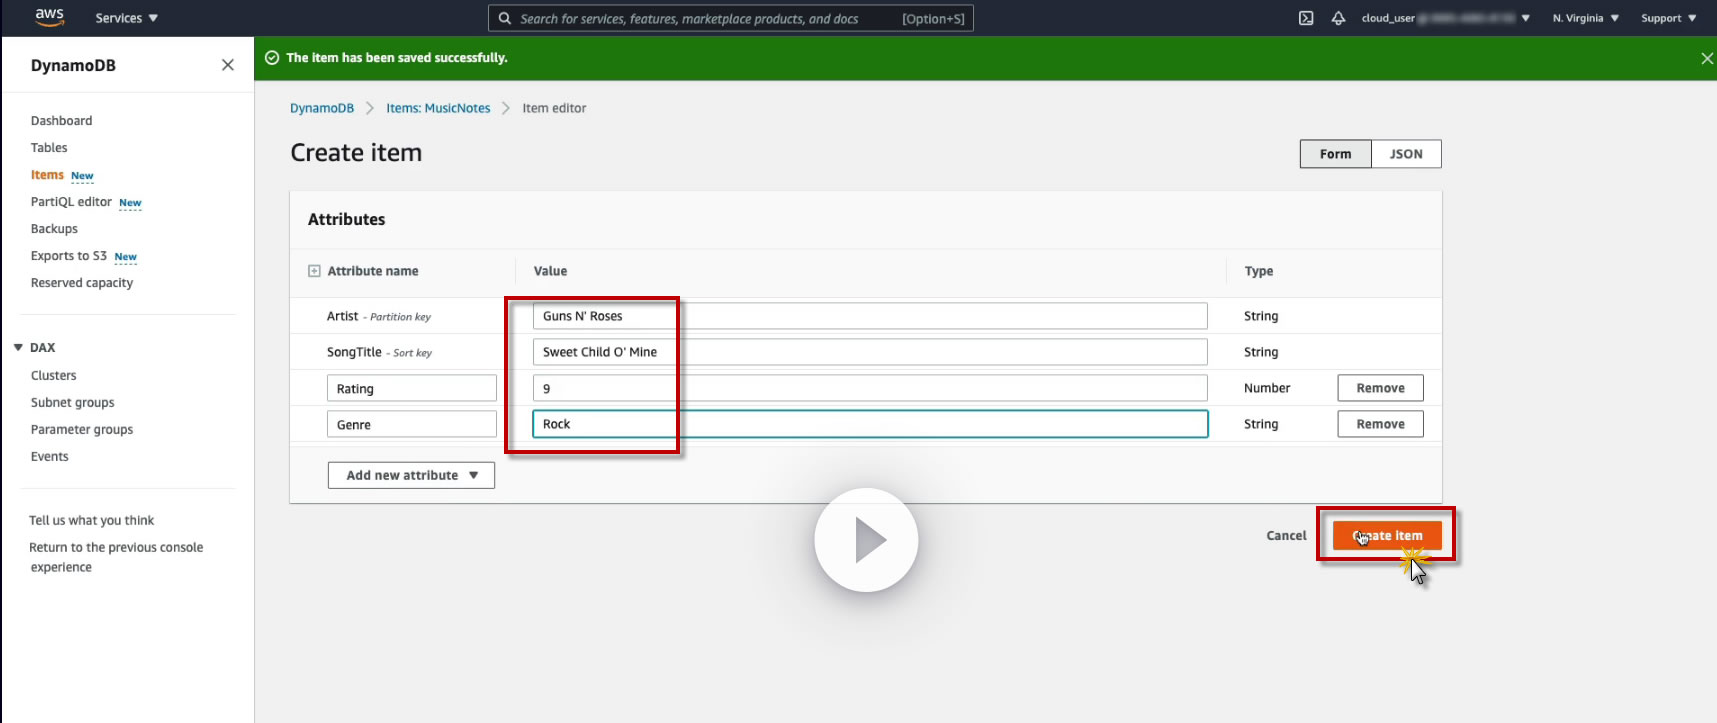Remove the Genre attribute
This screenshot has height=723, width=1717.
1380,424
